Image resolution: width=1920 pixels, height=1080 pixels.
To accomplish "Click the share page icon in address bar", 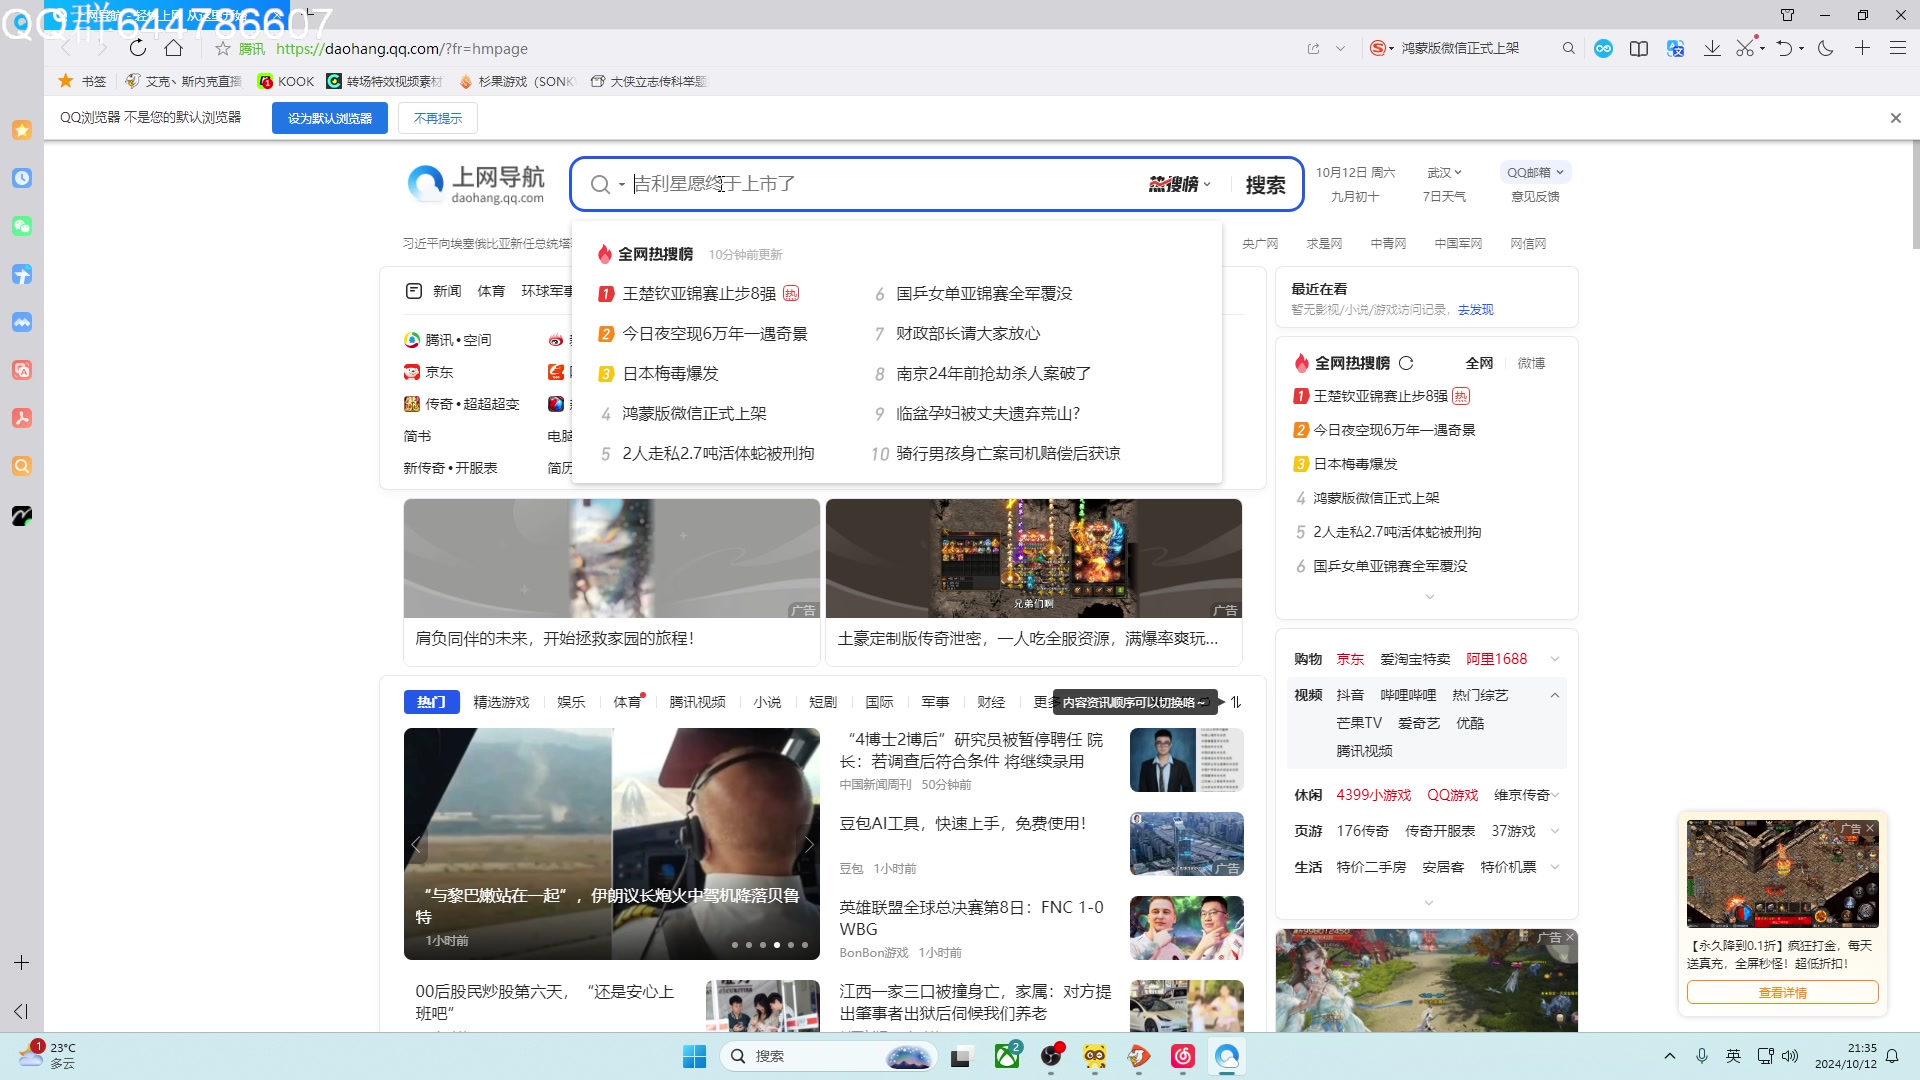I will point(1313,48).
